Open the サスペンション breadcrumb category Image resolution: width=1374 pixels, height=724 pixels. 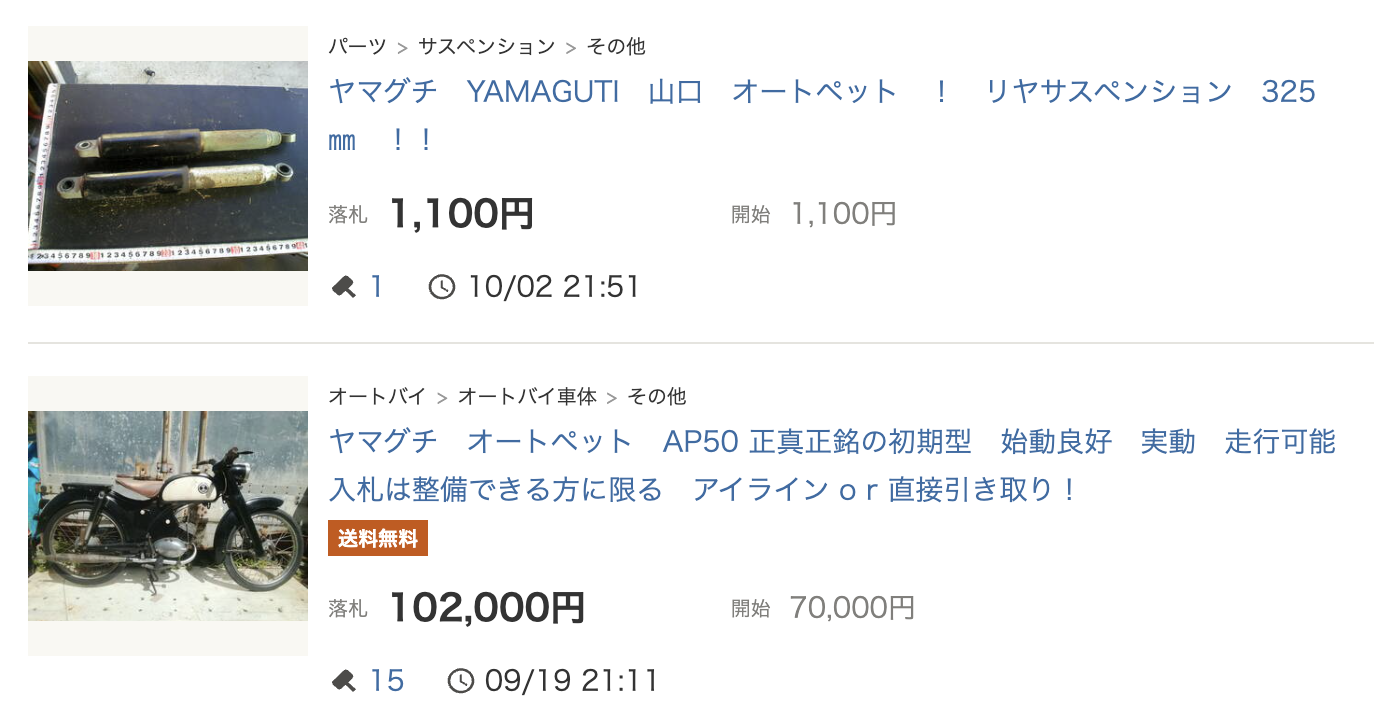point(486,47)
